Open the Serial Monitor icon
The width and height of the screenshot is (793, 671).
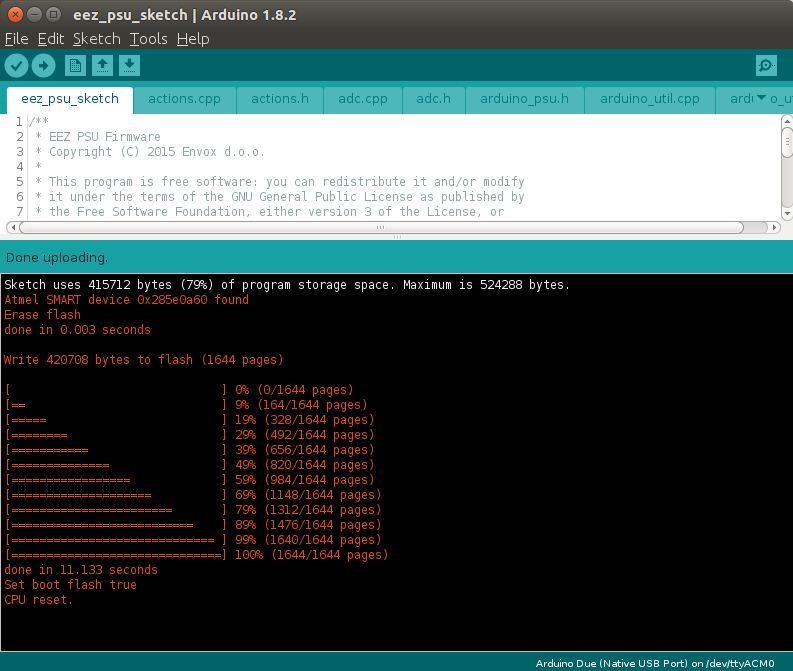pos(766,66)
